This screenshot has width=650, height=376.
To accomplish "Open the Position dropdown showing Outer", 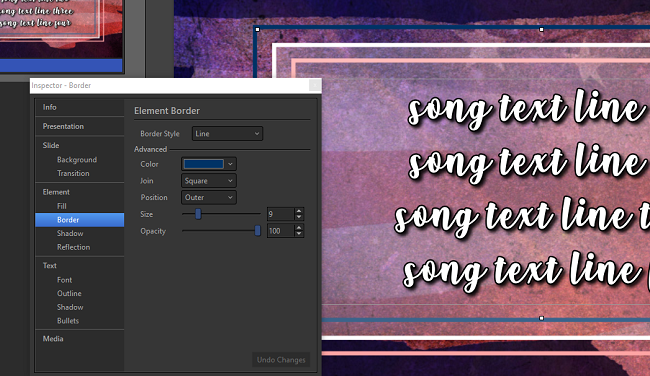I will 209,197.
